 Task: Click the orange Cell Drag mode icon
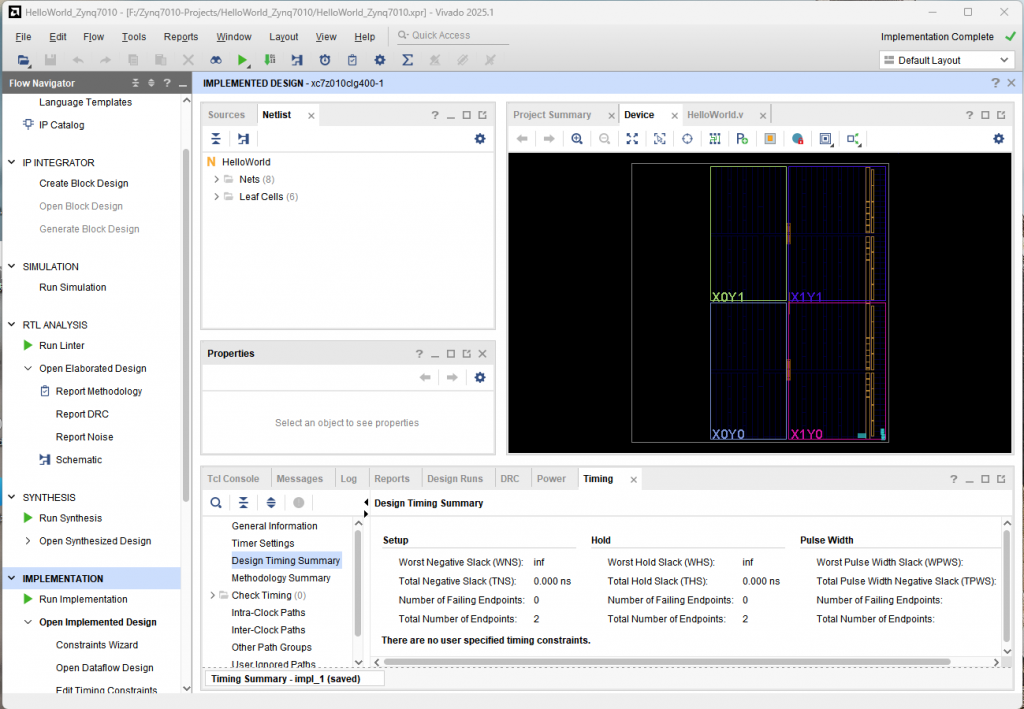click(770, 138)
